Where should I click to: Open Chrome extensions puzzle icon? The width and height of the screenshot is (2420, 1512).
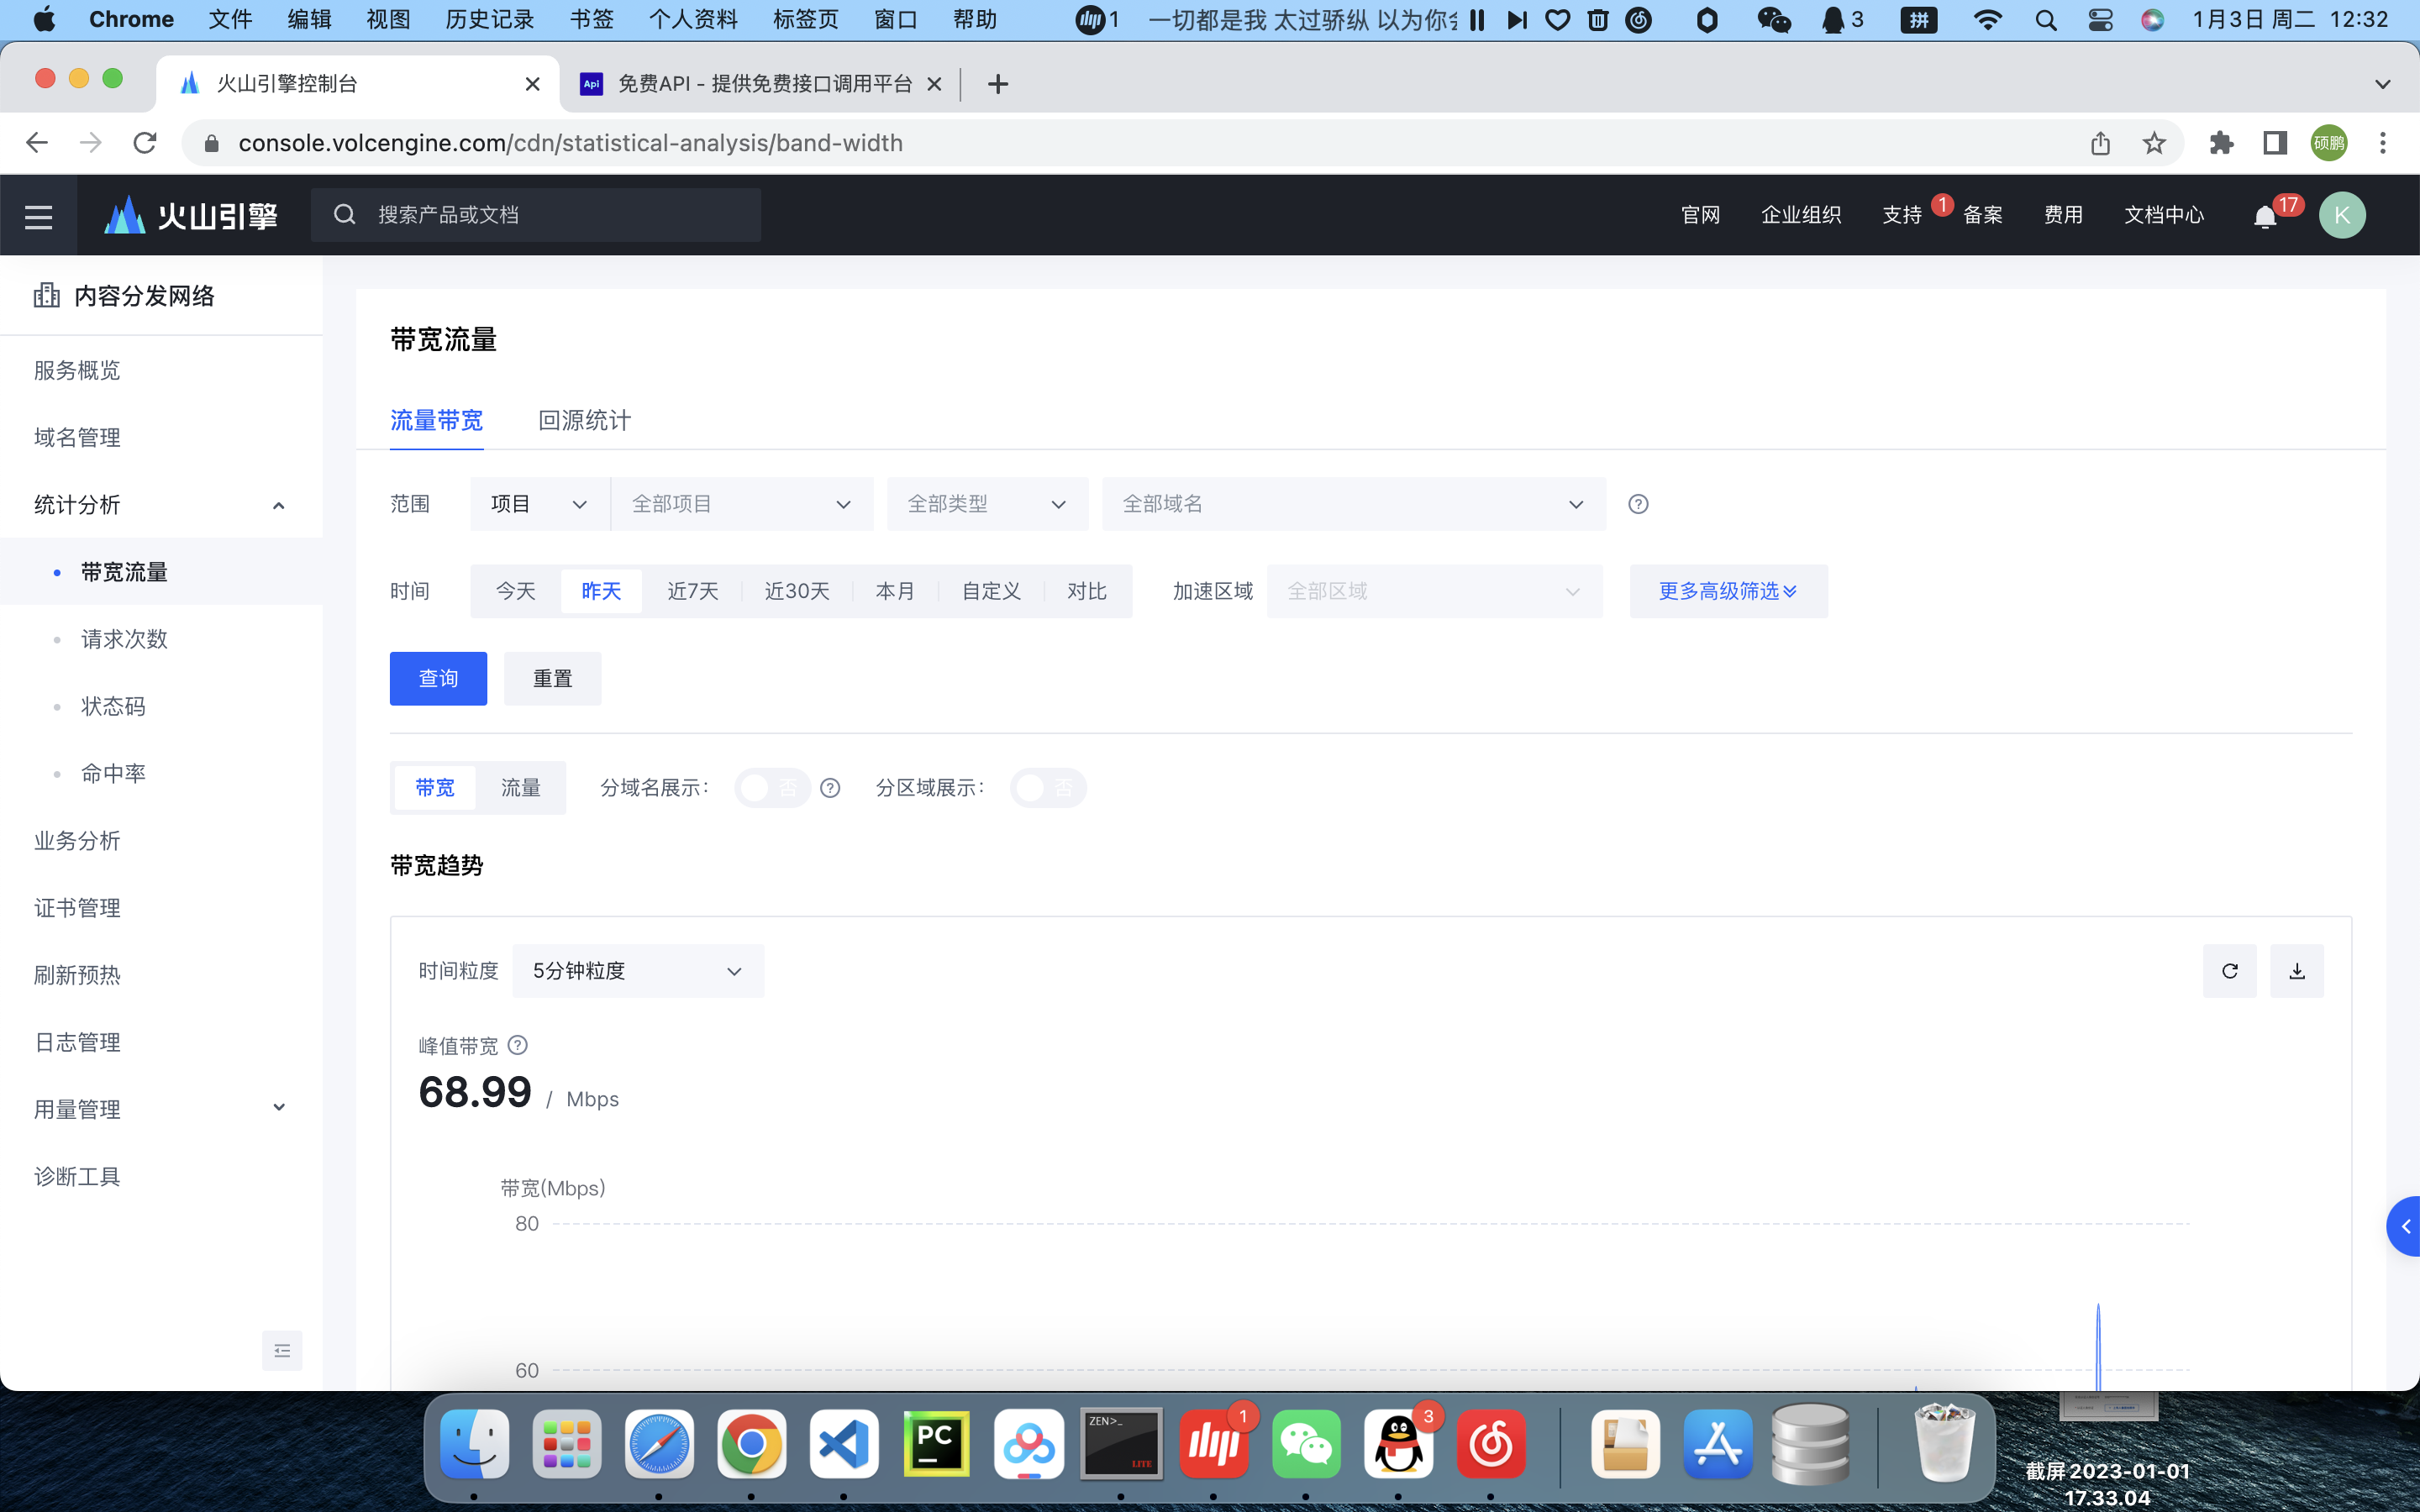tap(2221, 143)
